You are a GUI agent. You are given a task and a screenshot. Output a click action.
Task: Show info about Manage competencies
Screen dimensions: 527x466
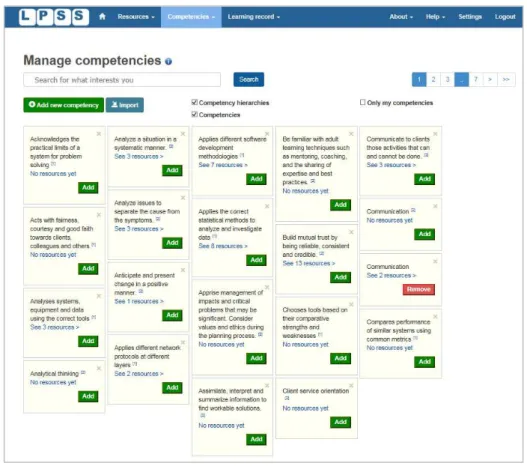(168, 61)
